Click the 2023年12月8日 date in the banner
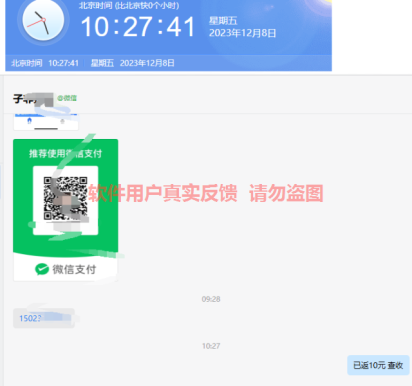The image size is (412, 386). point(242,33)
